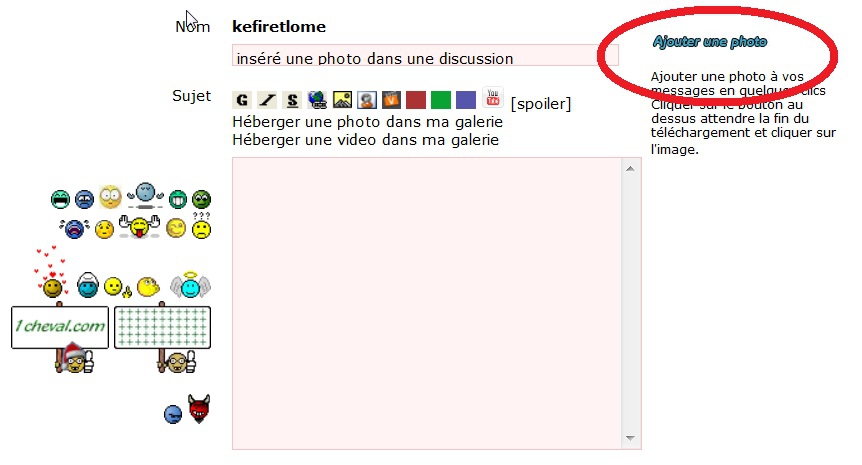Viewport: 862px width, 465px height.
Task: Click the subject field containing 'inséré une photo'
Action: [425, 57]
